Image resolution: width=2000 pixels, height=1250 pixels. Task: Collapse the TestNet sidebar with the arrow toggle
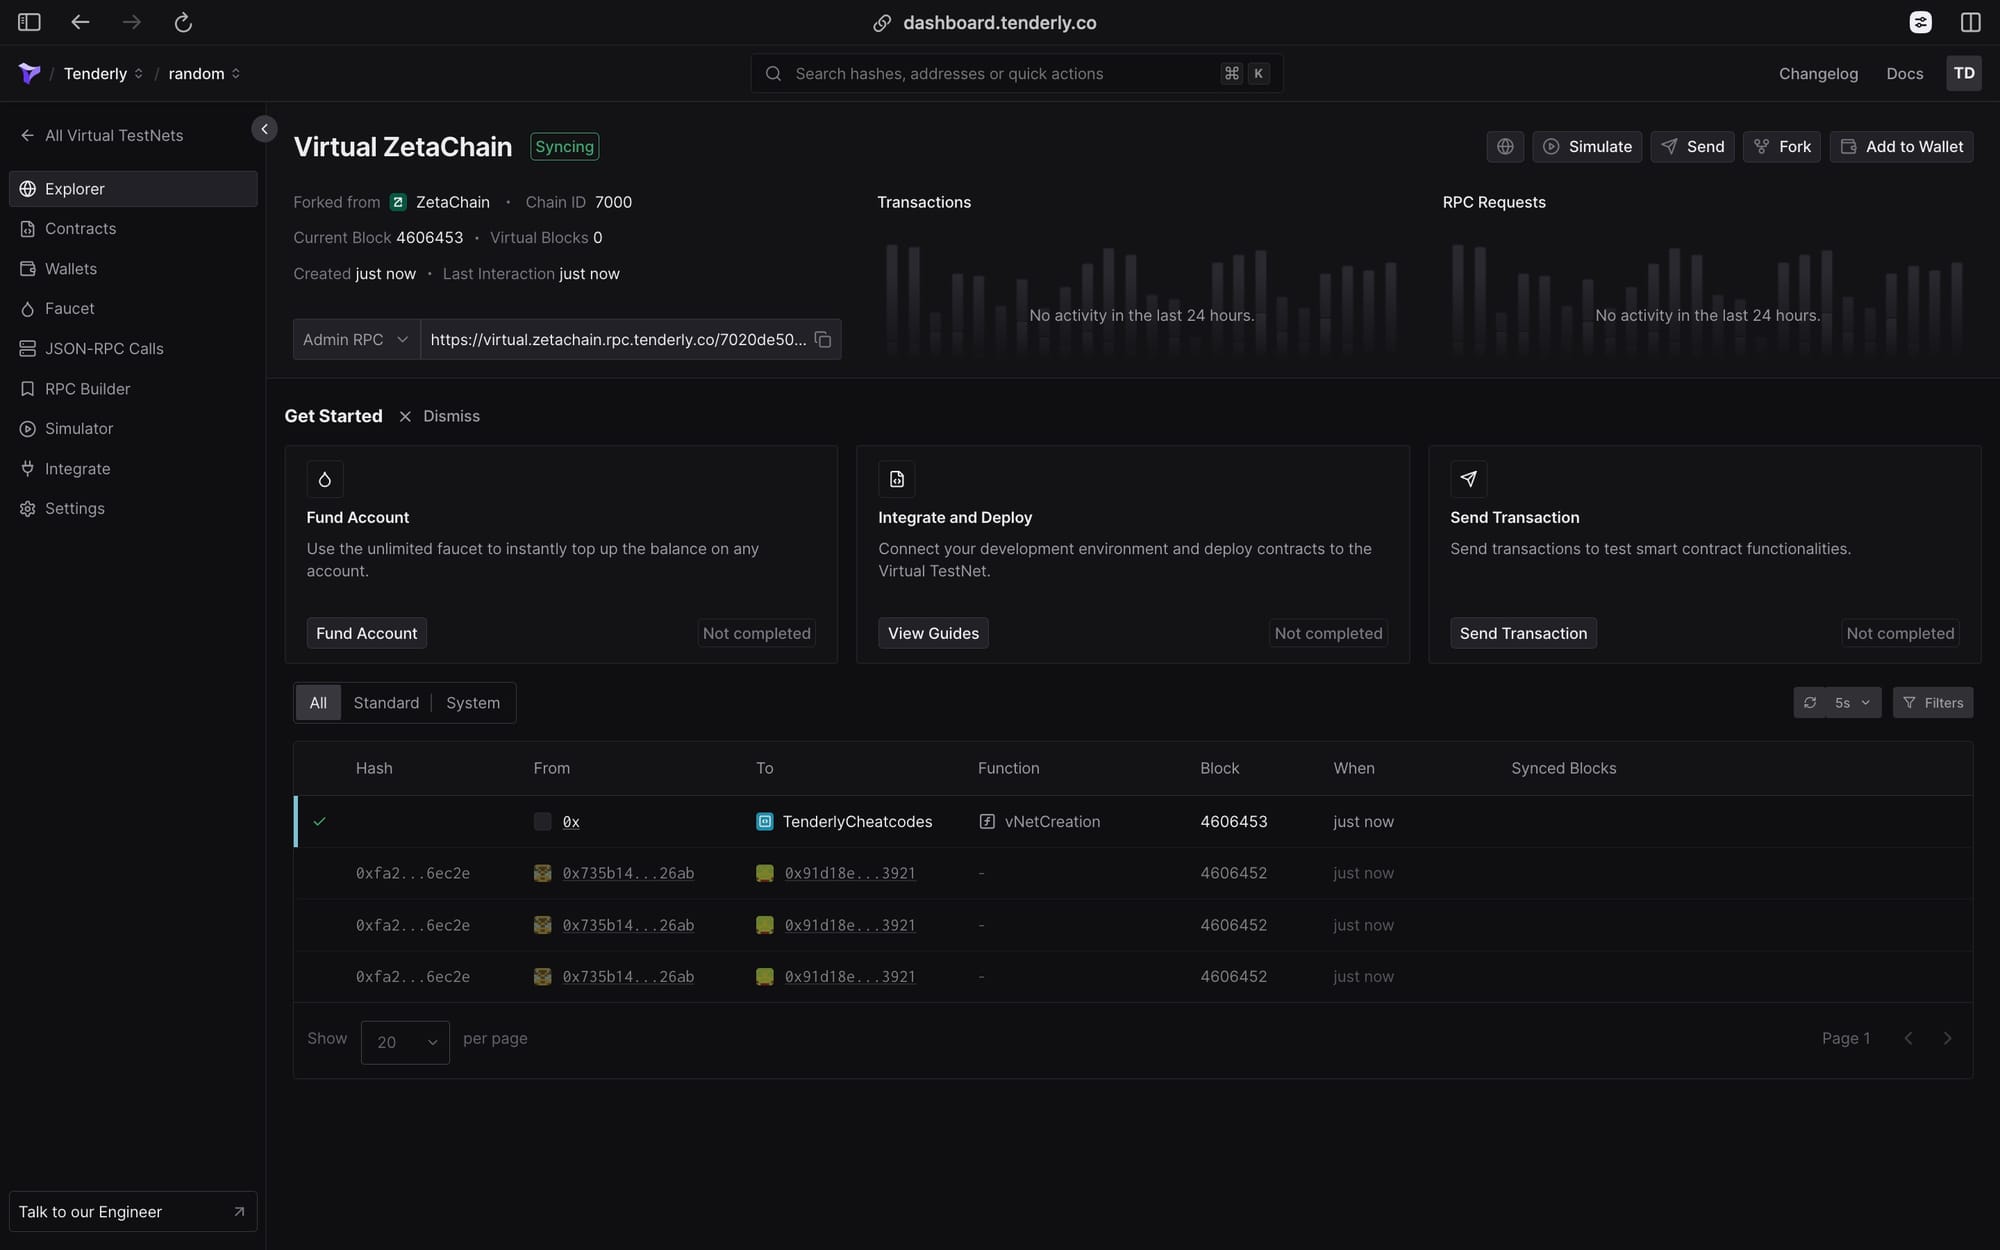coord(264,128)
